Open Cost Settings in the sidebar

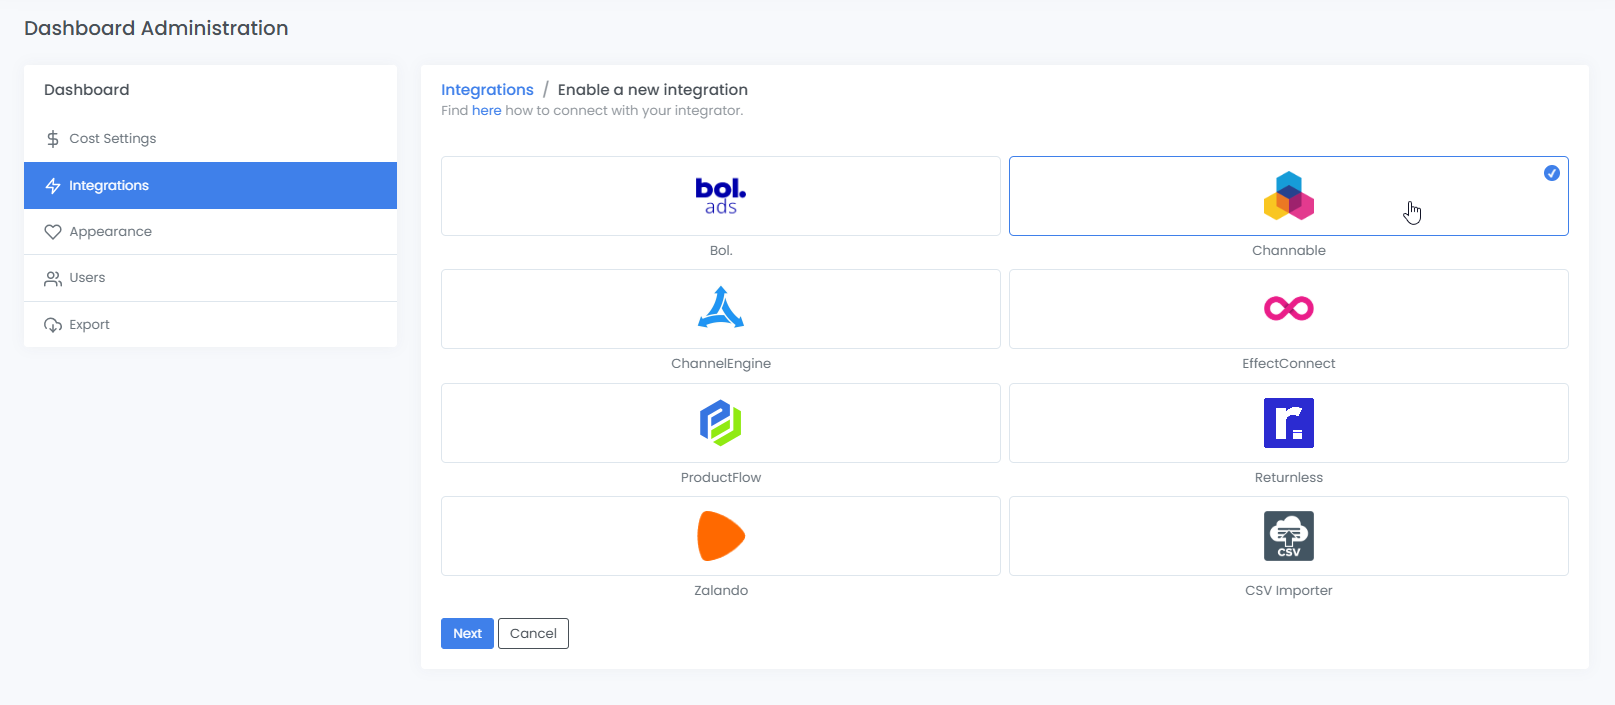coord(210,139)
